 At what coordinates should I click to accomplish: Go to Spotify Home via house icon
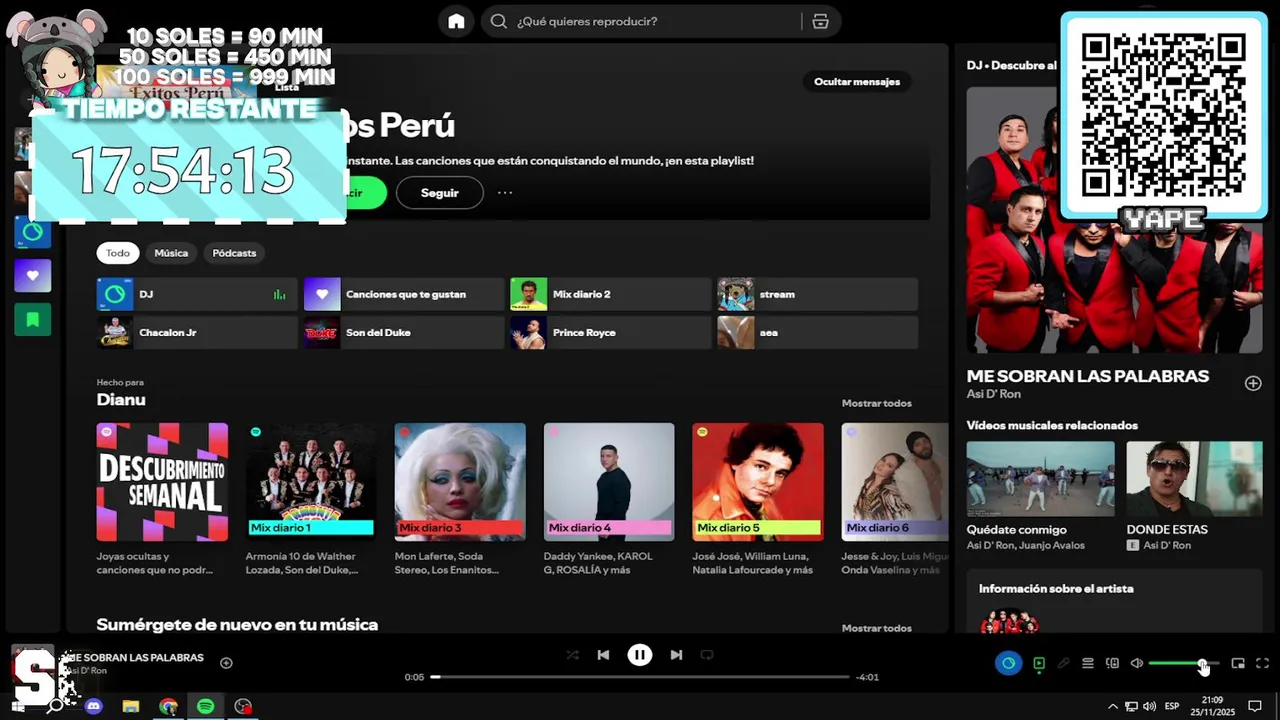coord(456,21)
